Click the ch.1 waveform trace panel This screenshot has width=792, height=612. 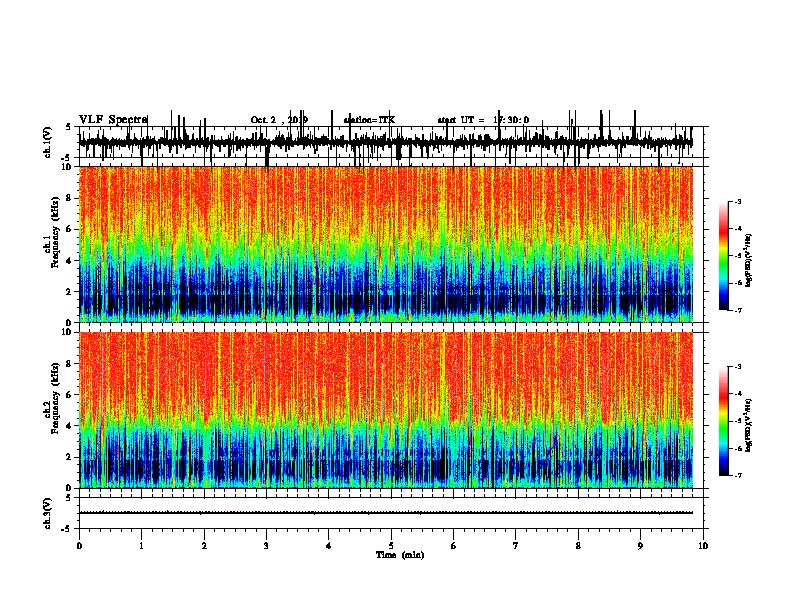[391, 142]
